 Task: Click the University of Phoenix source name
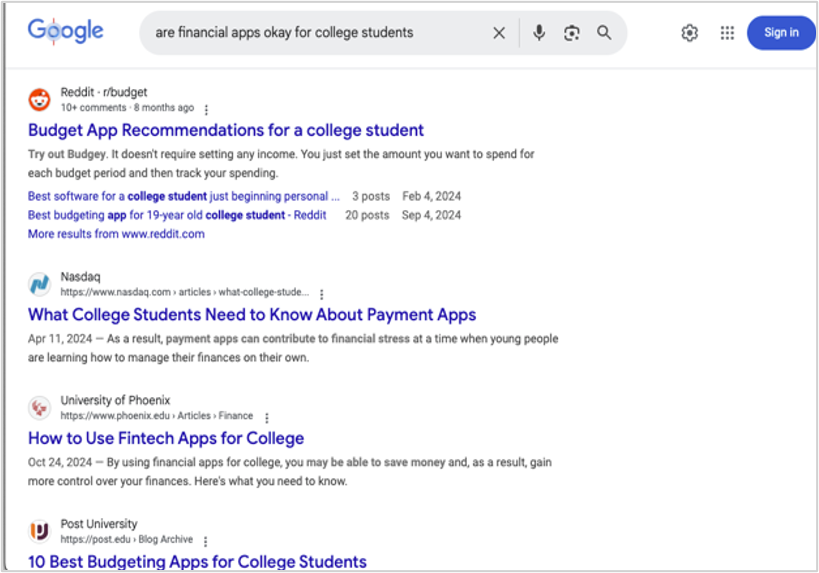coord(115,400)
